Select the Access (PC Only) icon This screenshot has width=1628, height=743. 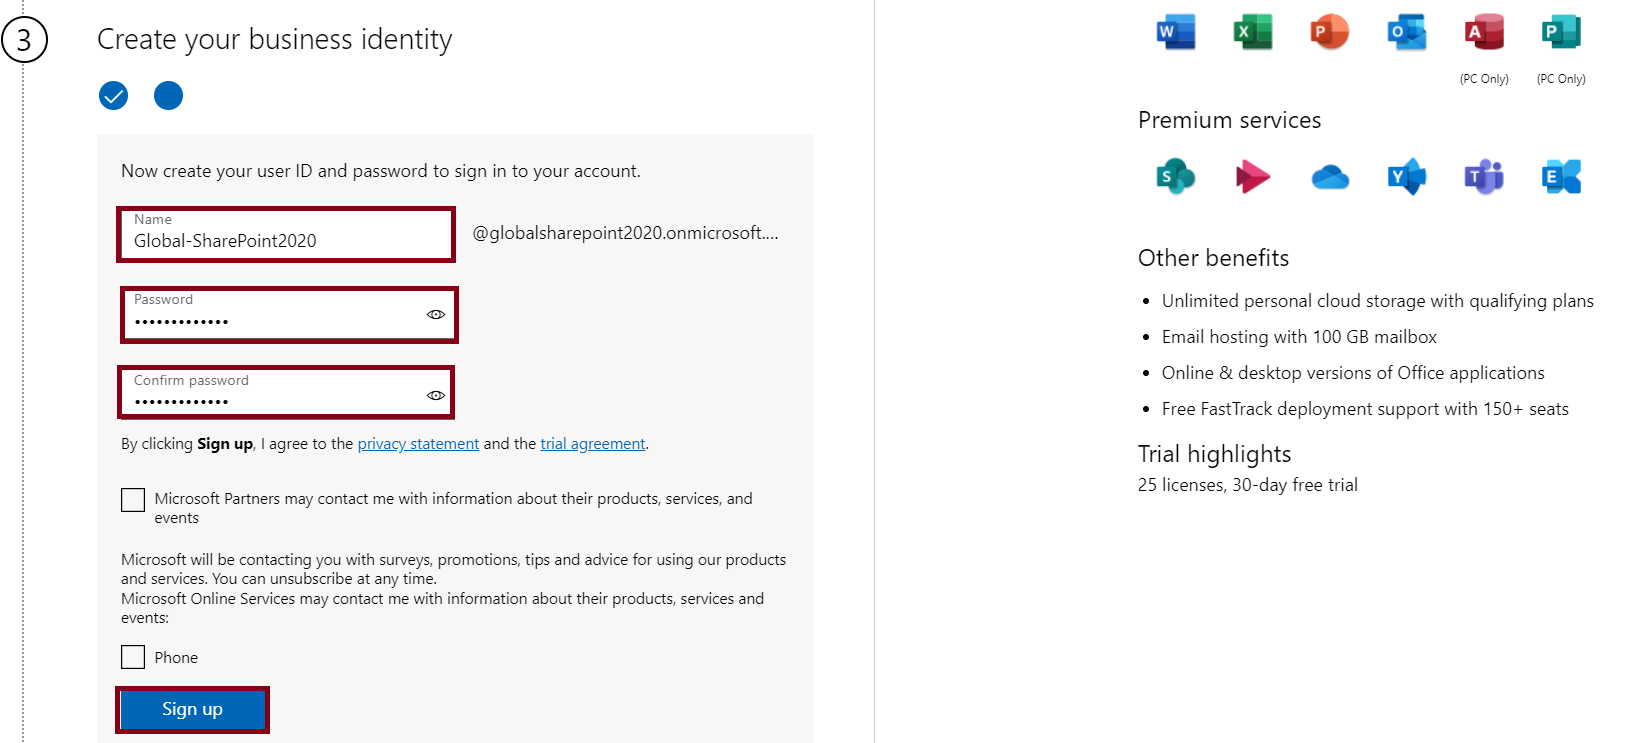[x=1483, y=32]
